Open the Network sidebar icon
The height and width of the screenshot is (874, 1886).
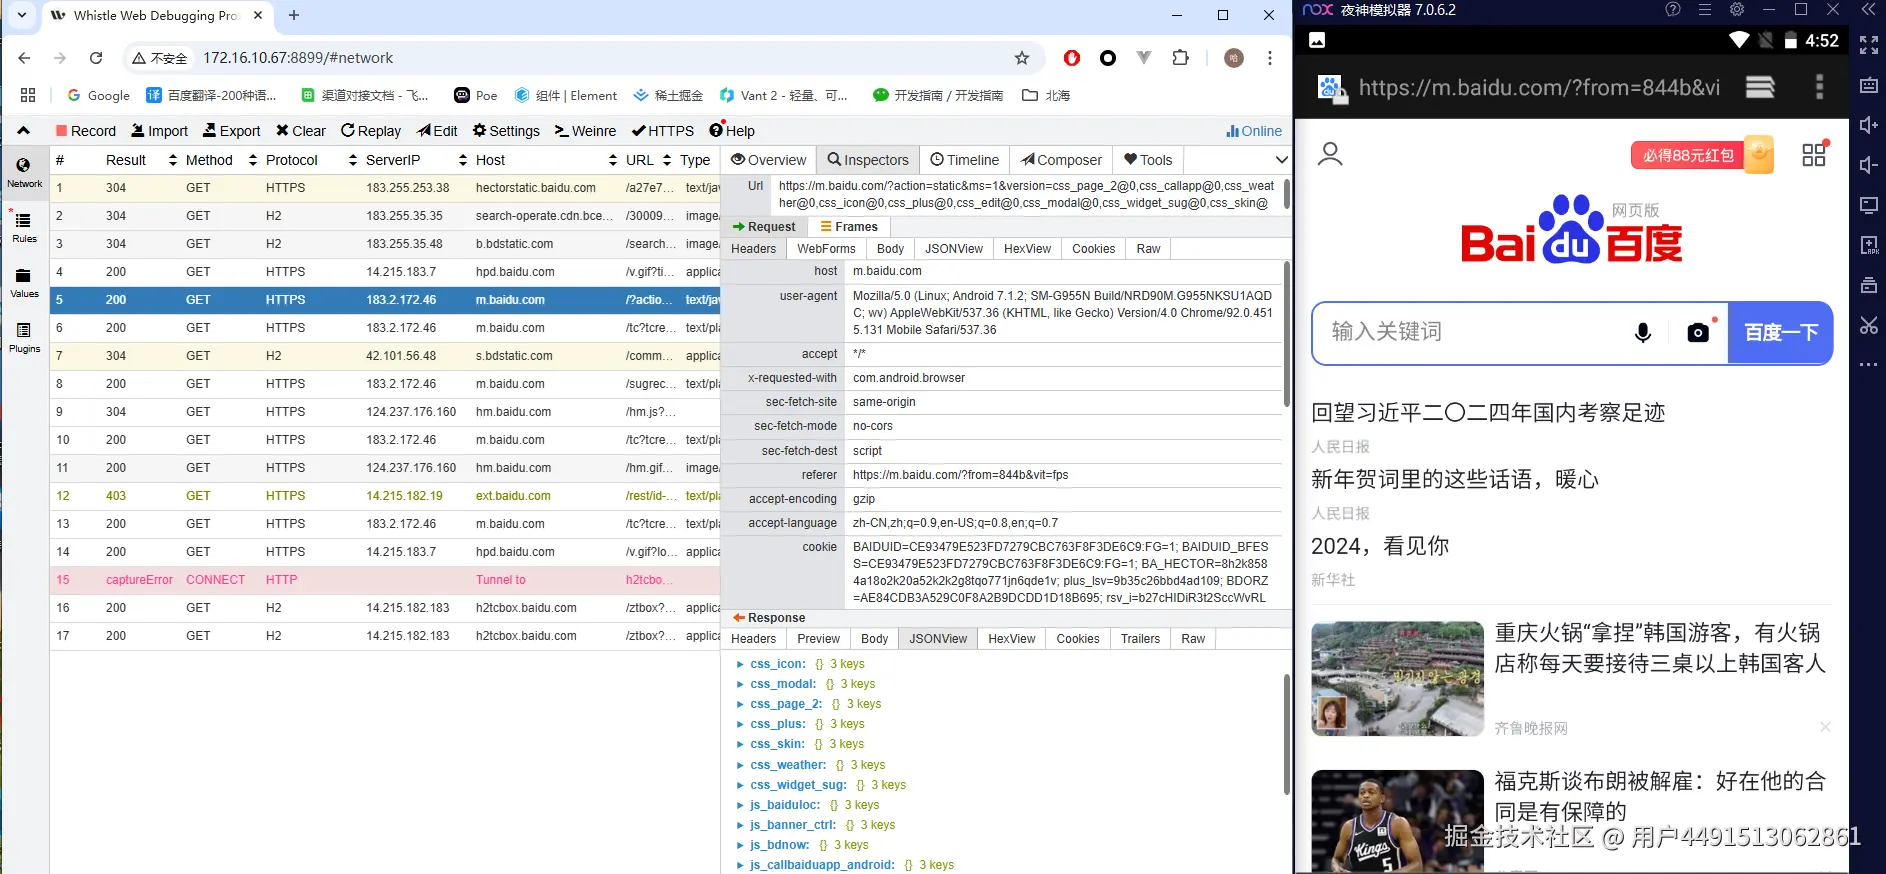24,172
